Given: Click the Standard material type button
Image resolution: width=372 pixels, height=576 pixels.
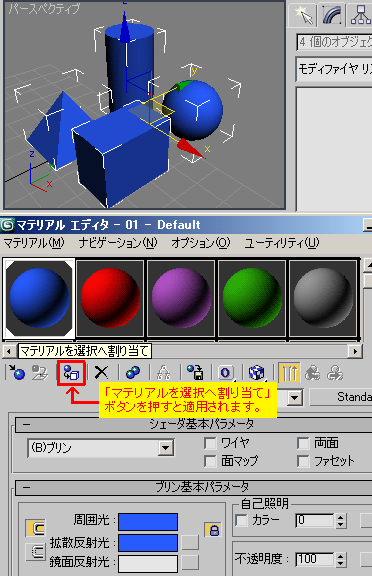Looking at the screenshot, I should (341, 397).
